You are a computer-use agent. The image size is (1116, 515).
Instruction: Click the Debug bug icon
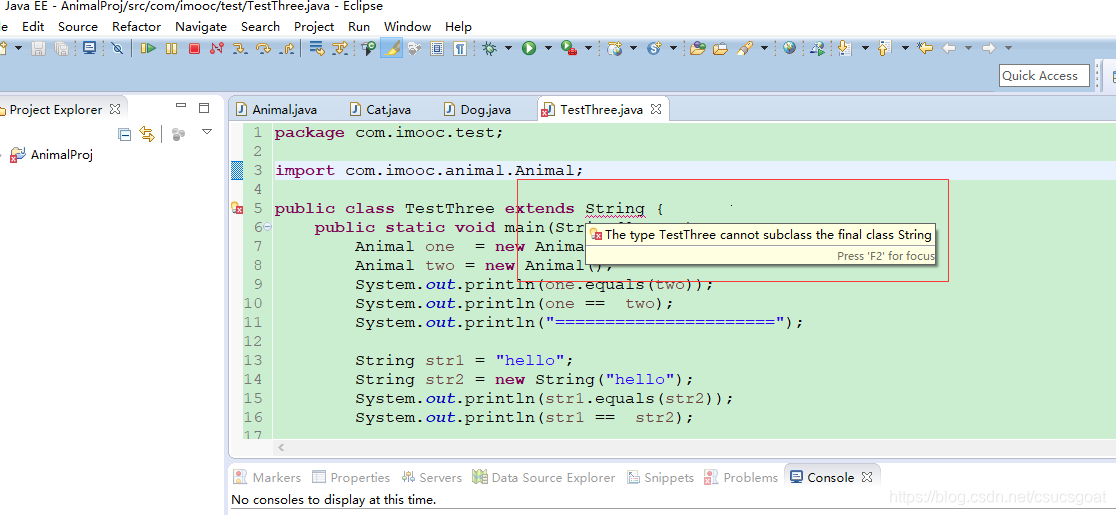[489, 48]
